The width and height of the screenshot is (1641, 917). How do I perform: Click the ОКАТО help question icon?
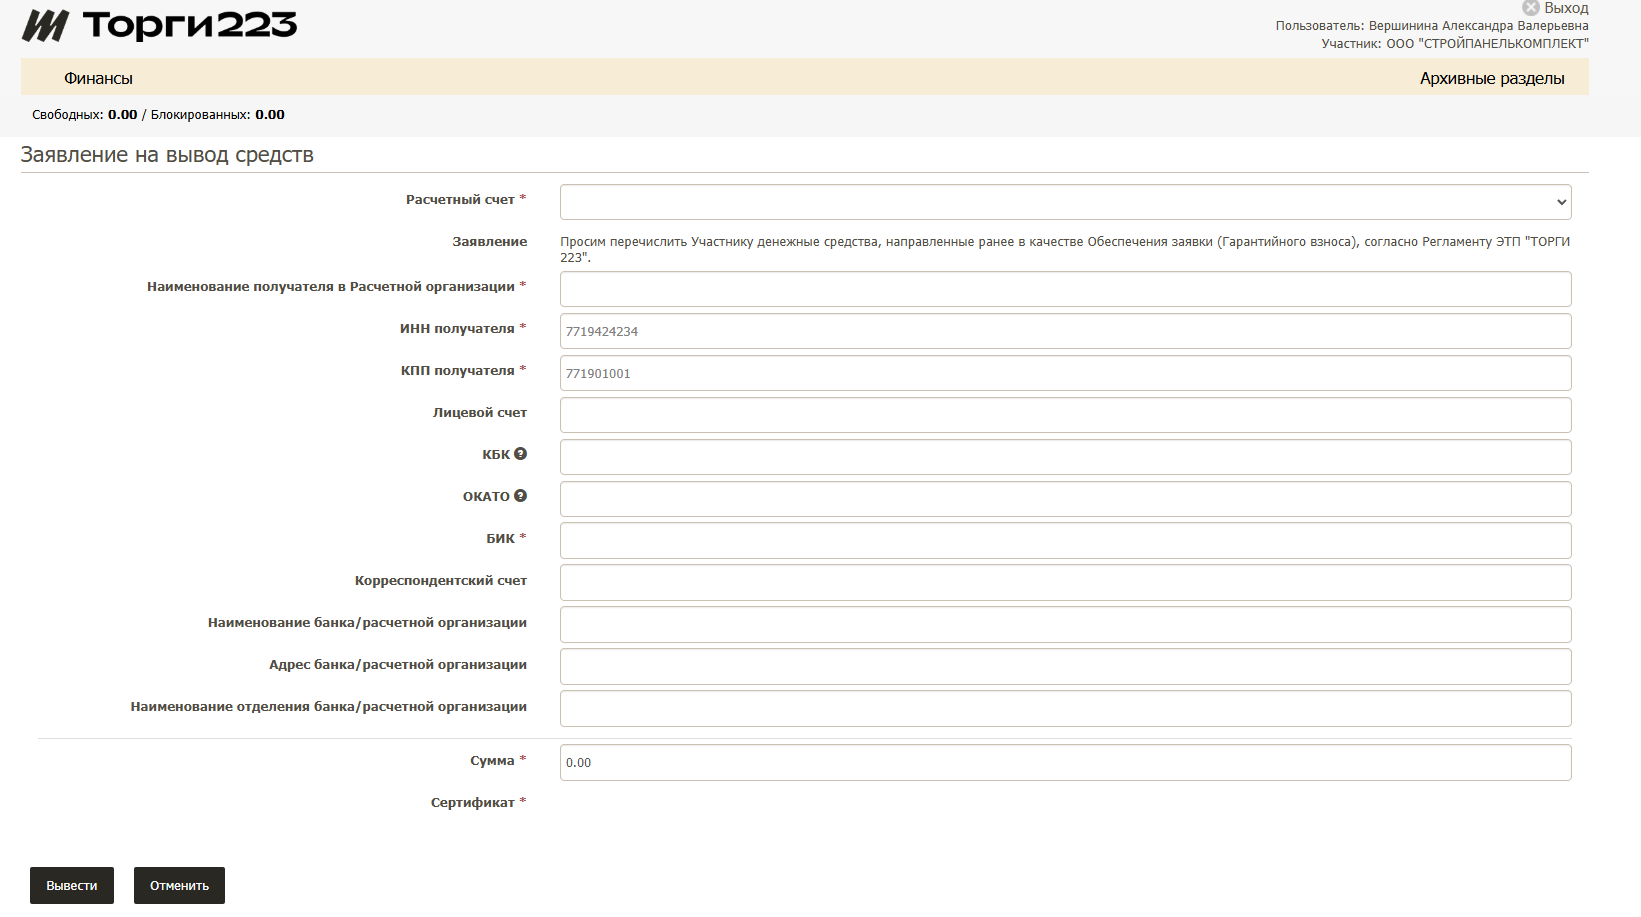pyautogui.click(x=520, y=496)
